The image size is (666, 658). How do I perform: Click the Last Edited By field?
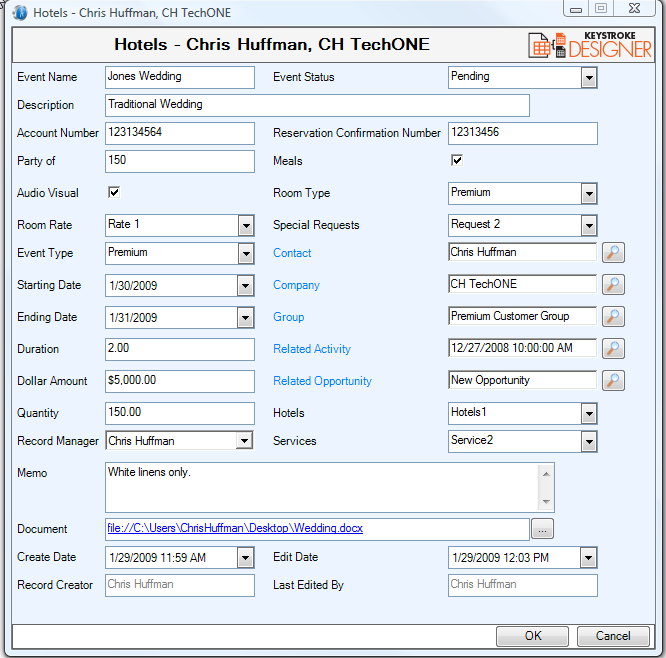click(x=522, y=585)
